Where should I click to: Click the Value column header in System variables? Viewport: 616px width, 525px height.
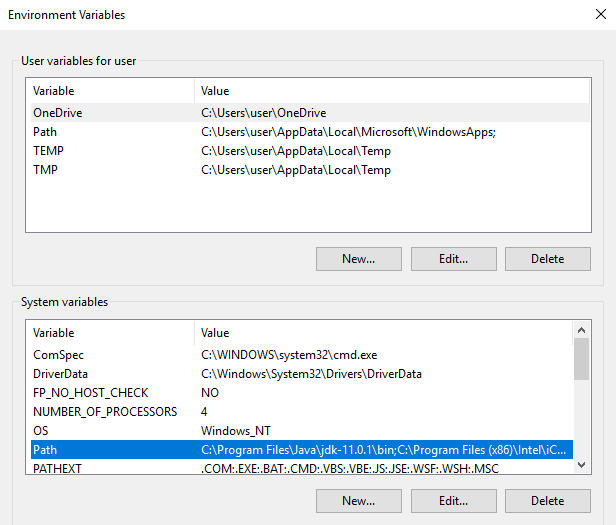coord(384,333)
